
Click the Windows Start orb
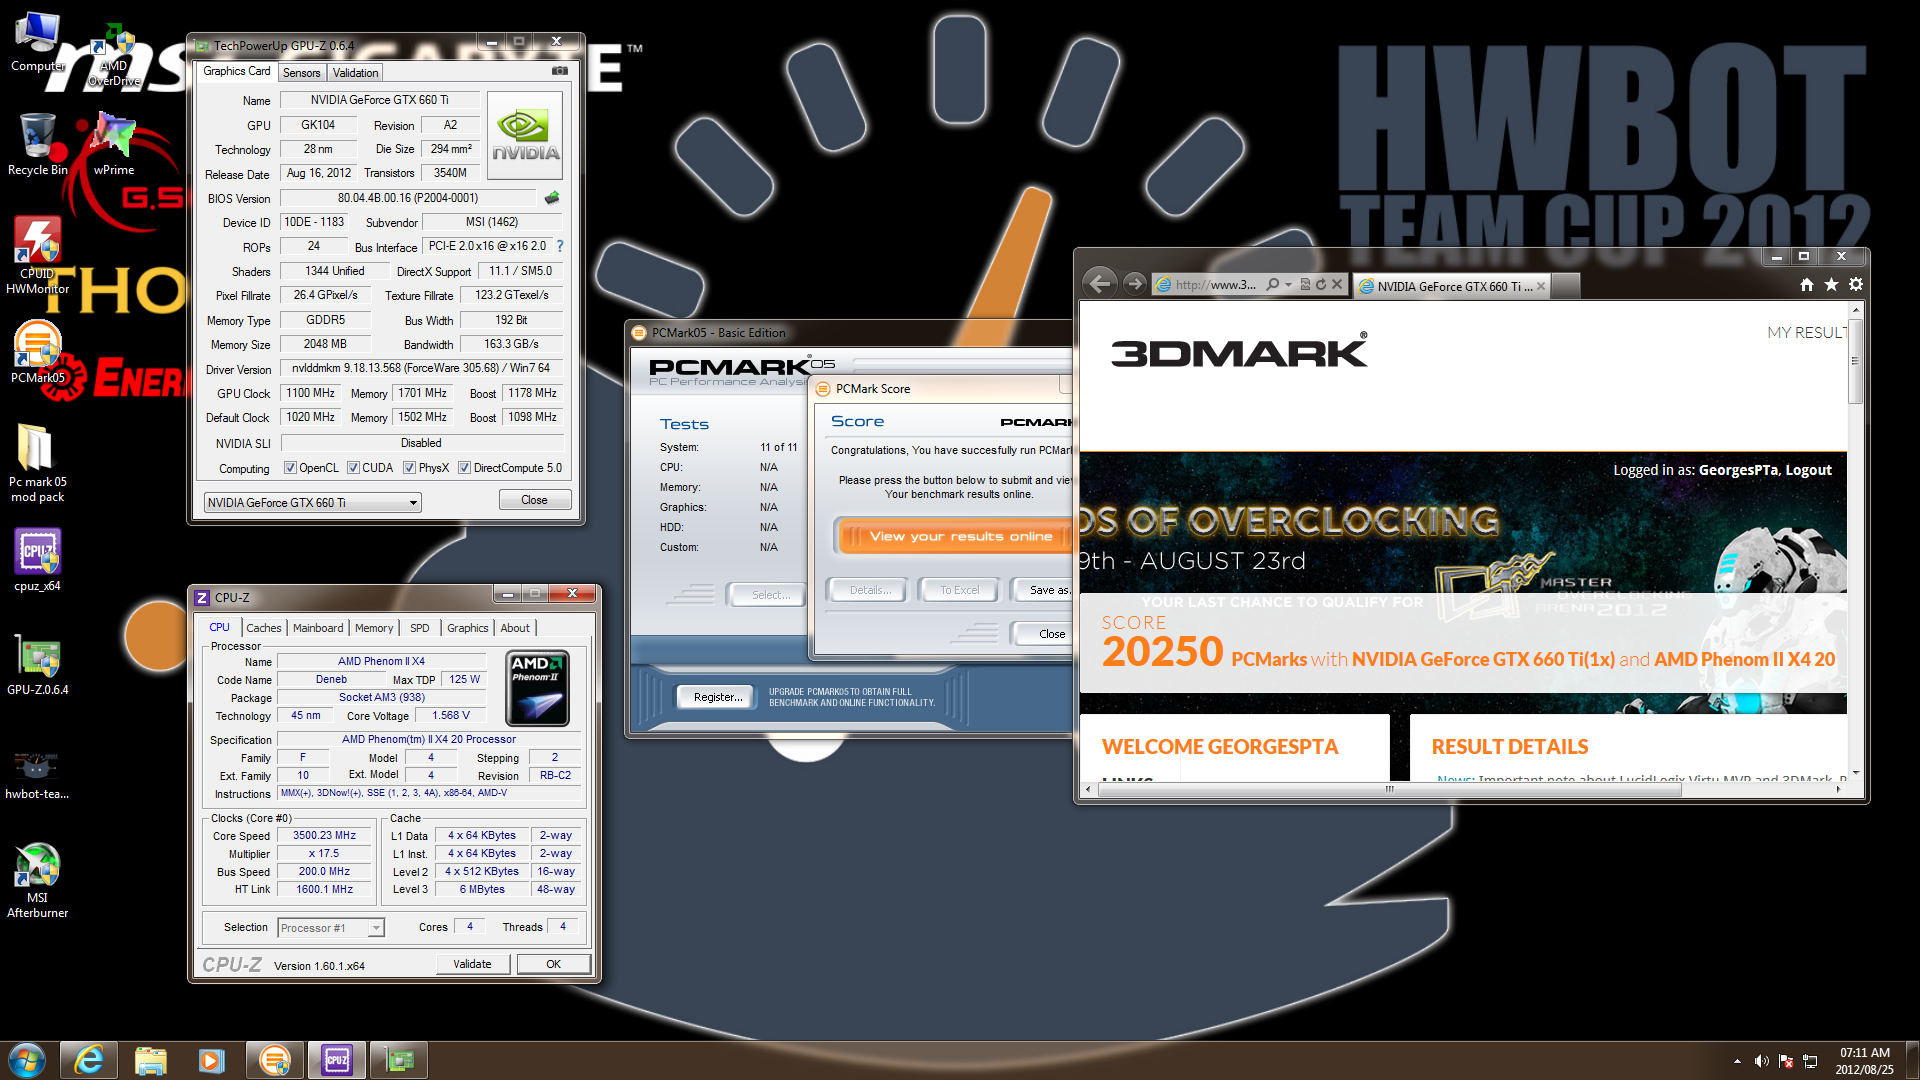pos(27,1060)
